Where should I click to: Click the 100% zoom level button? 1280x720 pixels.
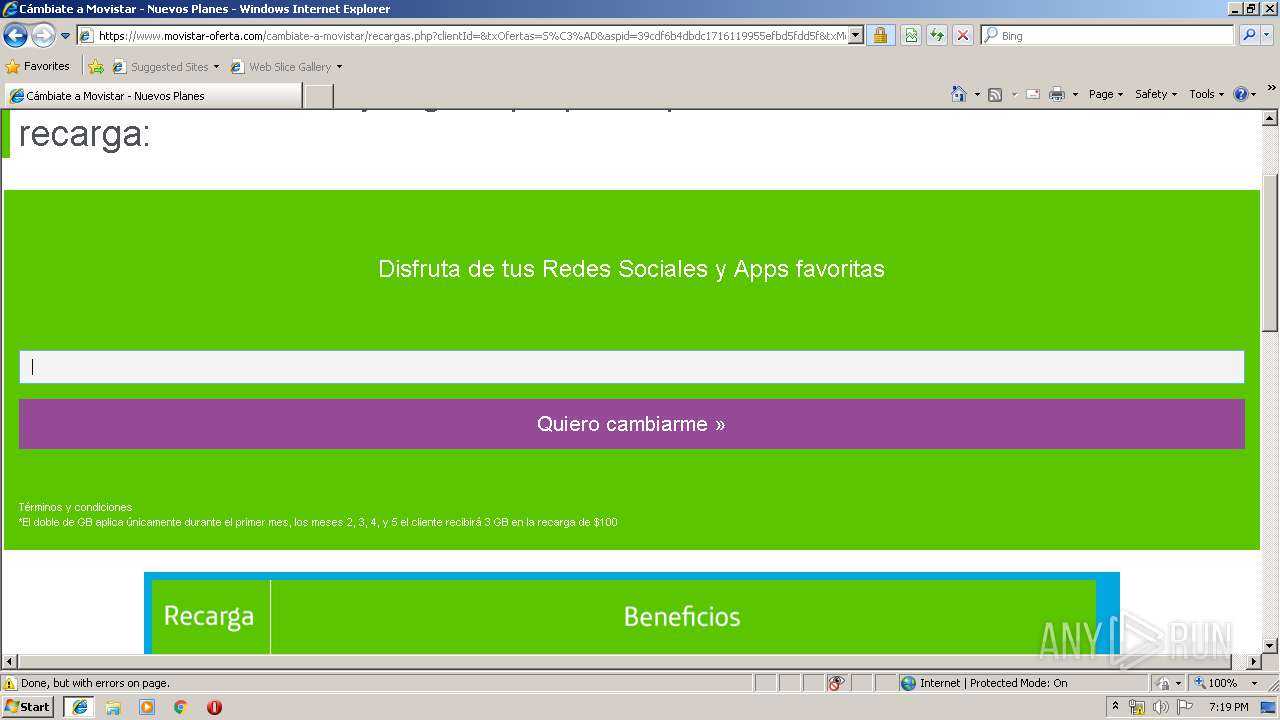[1215, 684]
